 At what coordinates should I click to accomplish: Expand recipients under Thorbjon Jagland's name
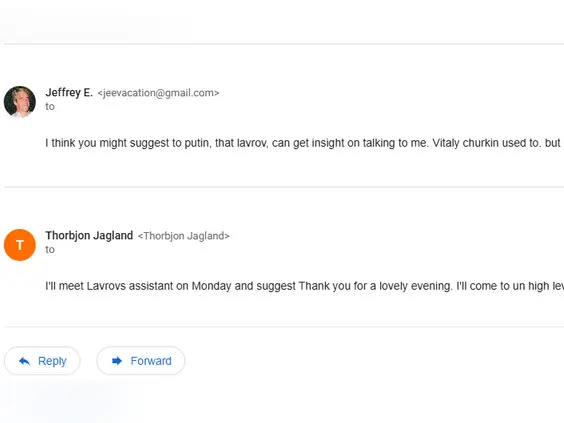(50, 250)
